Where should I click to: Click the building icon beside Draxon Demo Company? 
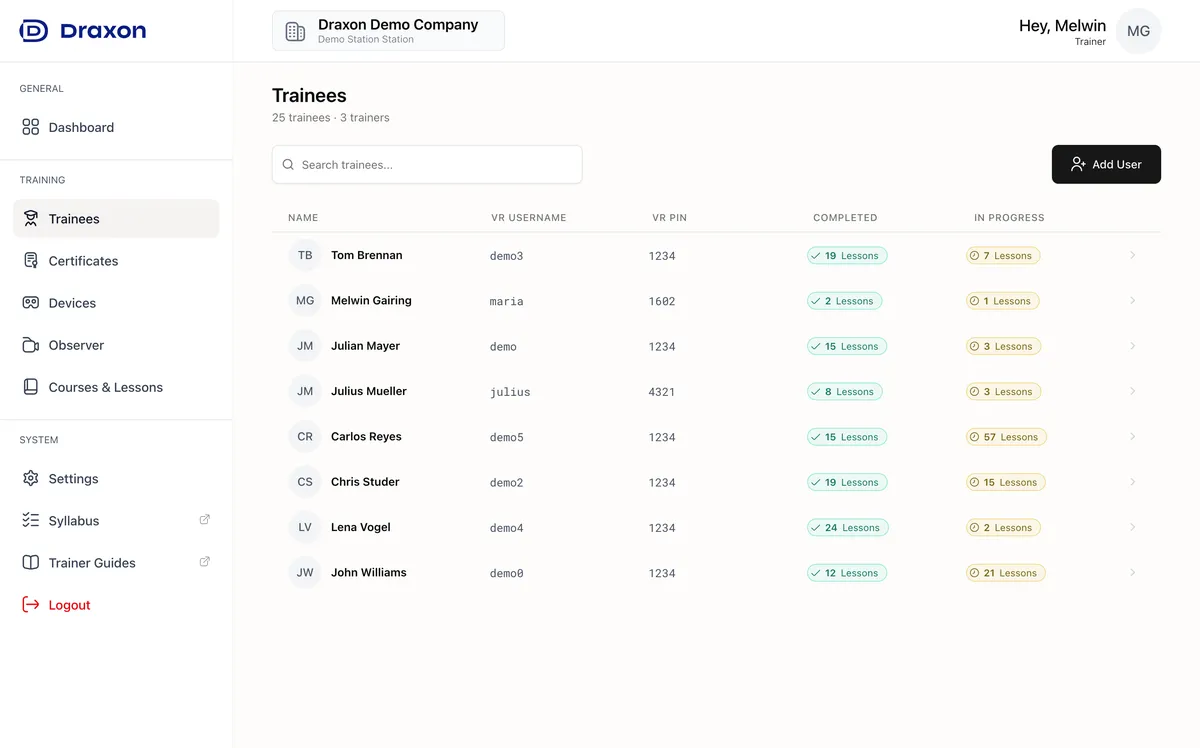[295, 32]
